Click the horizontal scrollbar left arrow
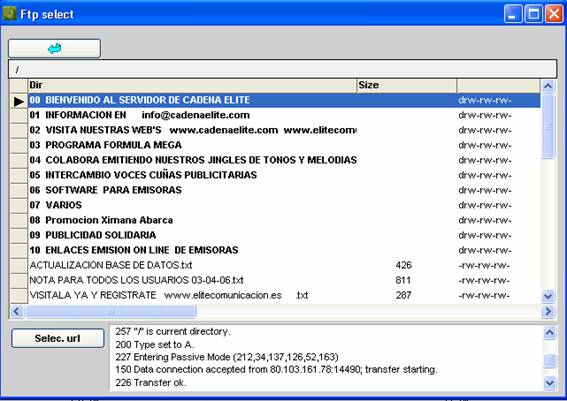567x401 pixels. [x=17, y=311]
